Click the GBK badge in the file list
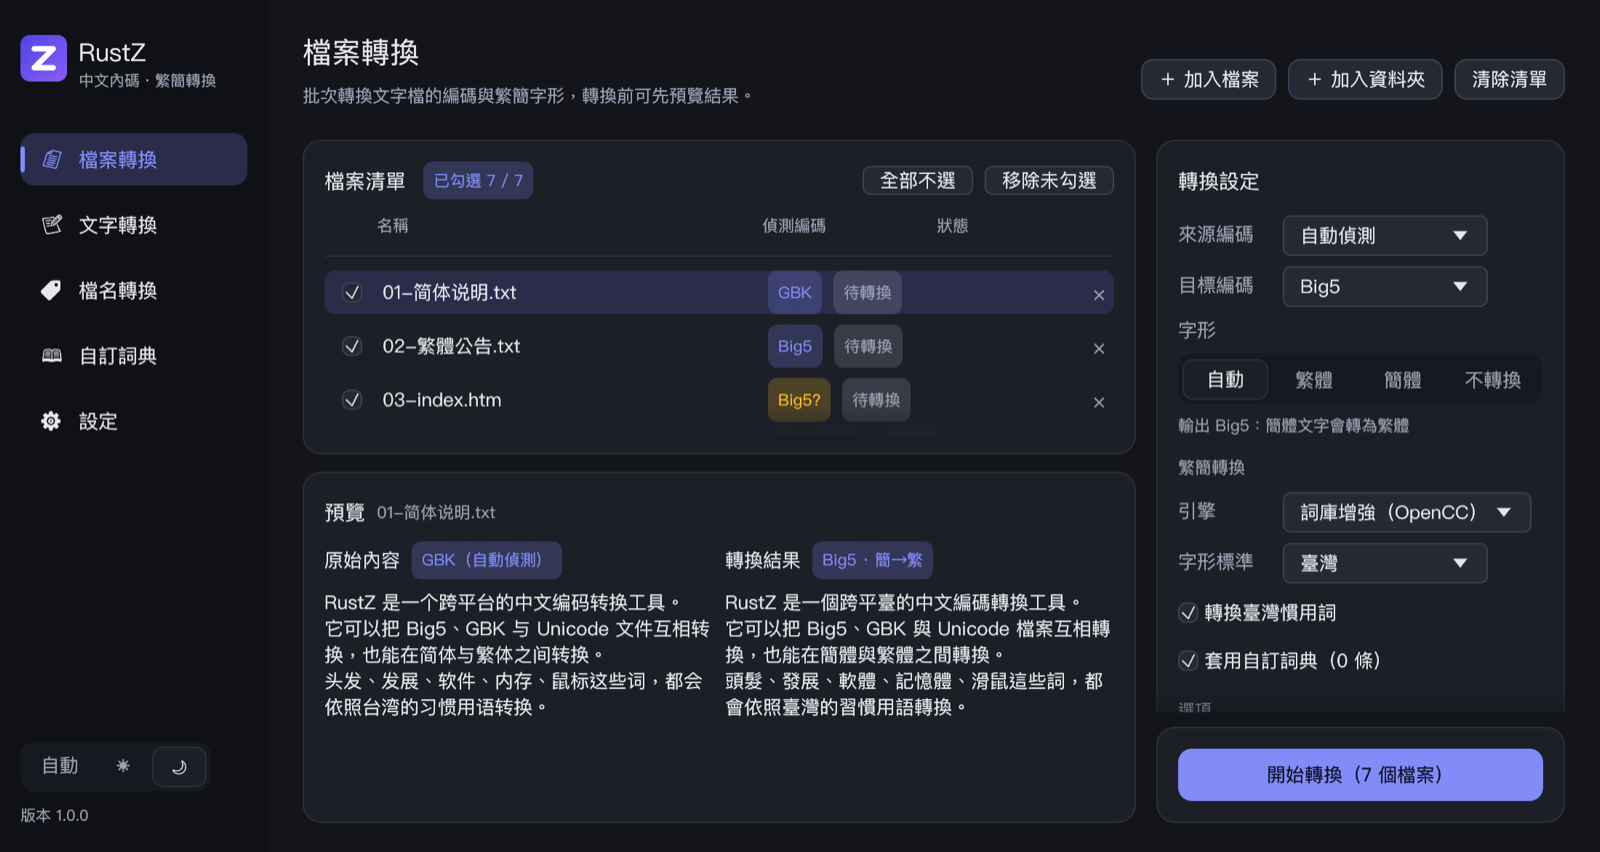The image size is (1600, 852). [795, 293]
